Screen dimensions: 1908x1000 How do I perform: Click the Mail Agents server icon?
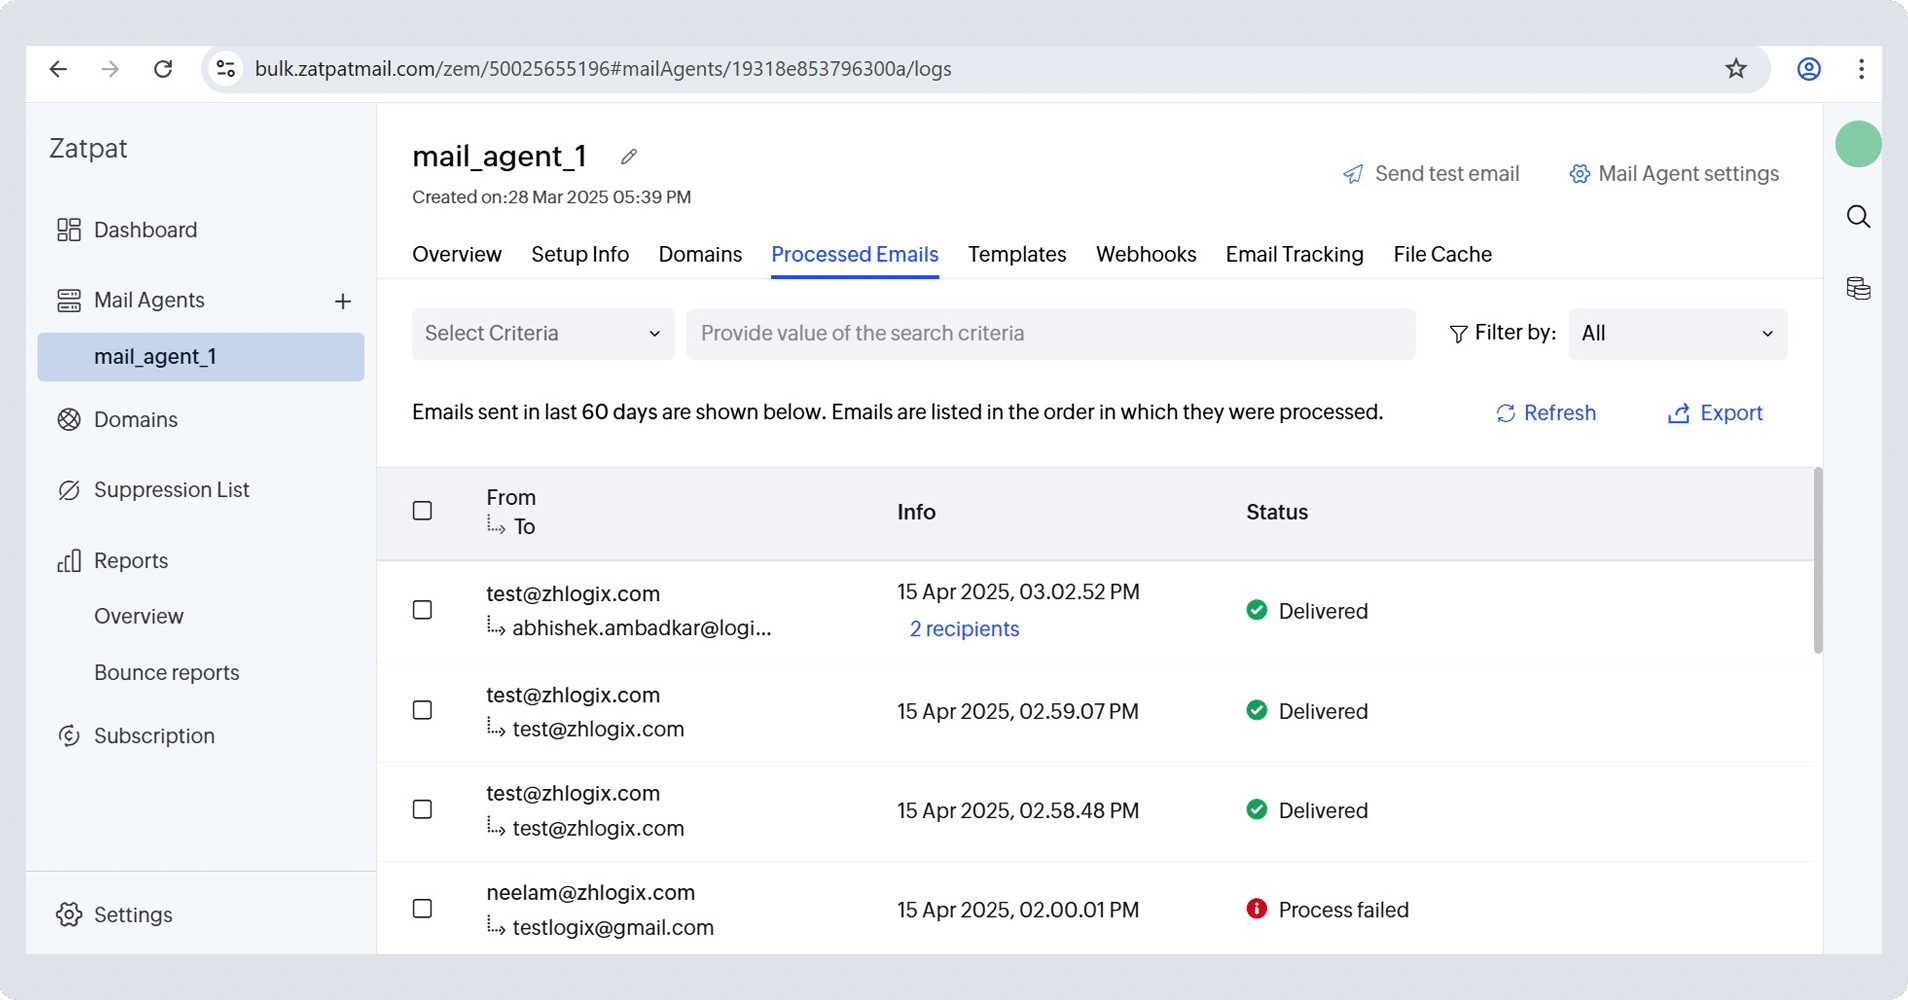coord(69,300)
